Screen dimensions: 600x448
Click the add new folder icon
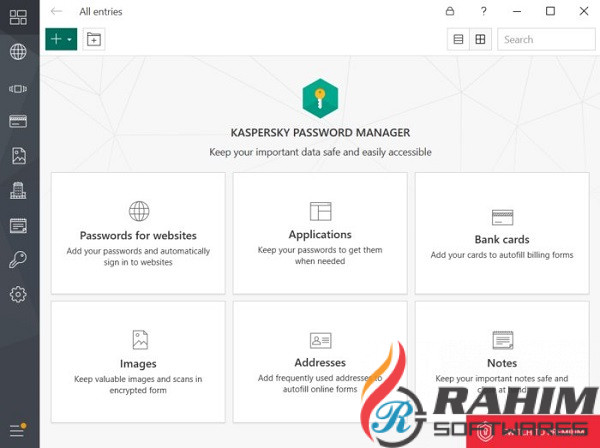[x=94, y=39]
